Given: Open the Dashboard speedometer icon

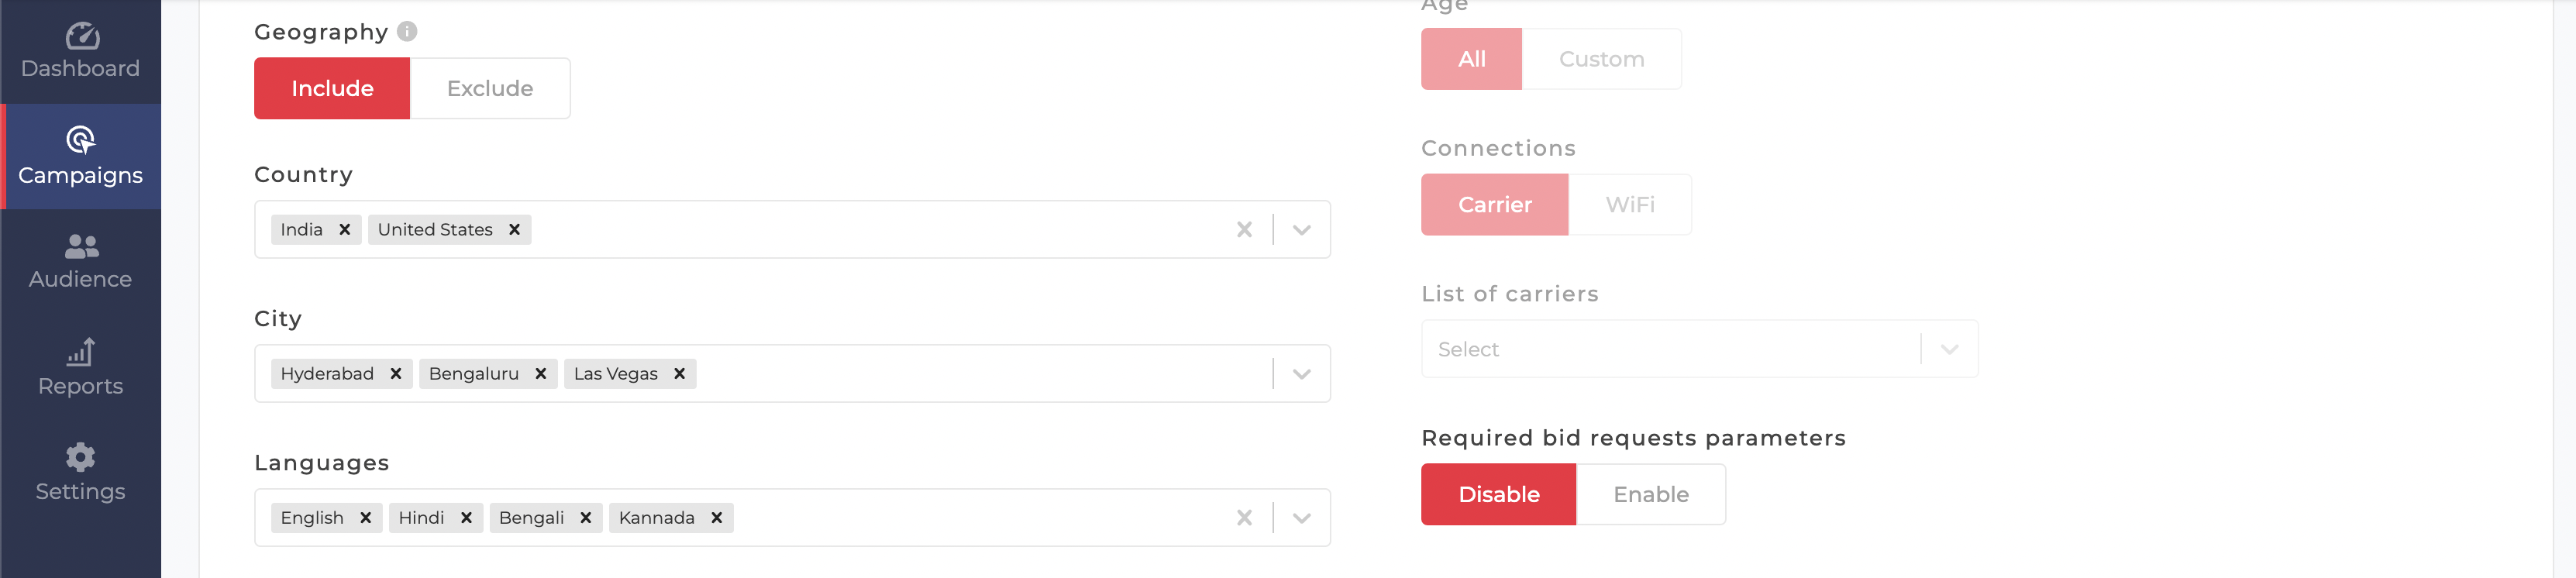Looking at the screenshot, I should tap(81, 36).
